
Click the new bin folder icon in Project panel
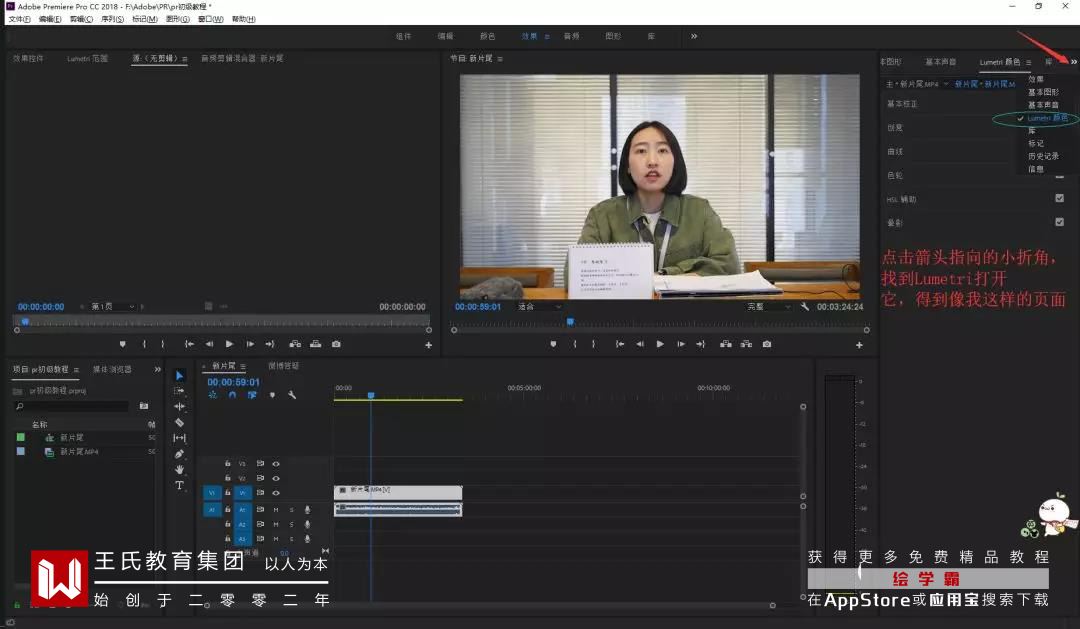tap(144, 406)
